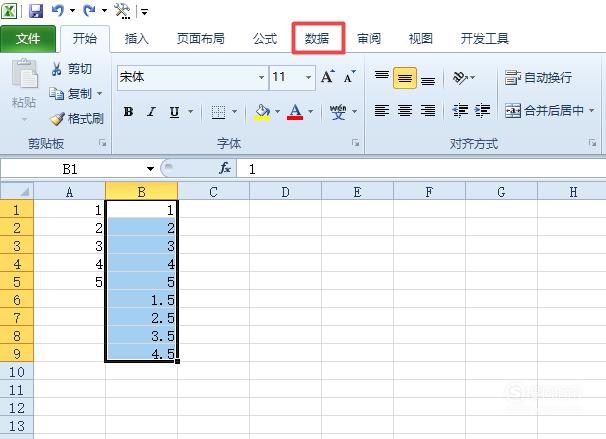Expand underline style dropdown arrow
Image resolution: width=606 pixels, height=439 pixels.
[191, 112]
